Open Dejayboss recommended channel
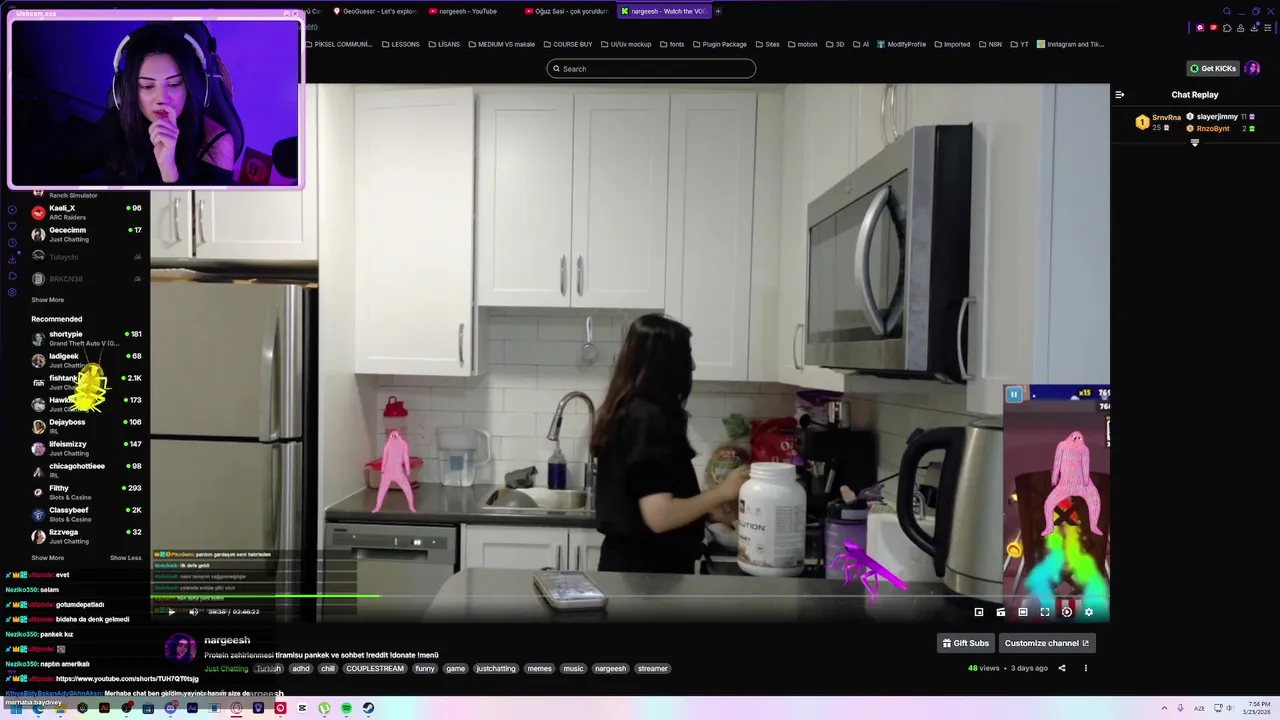Viewport: 1280px width, 720px height. pos(86,426)
